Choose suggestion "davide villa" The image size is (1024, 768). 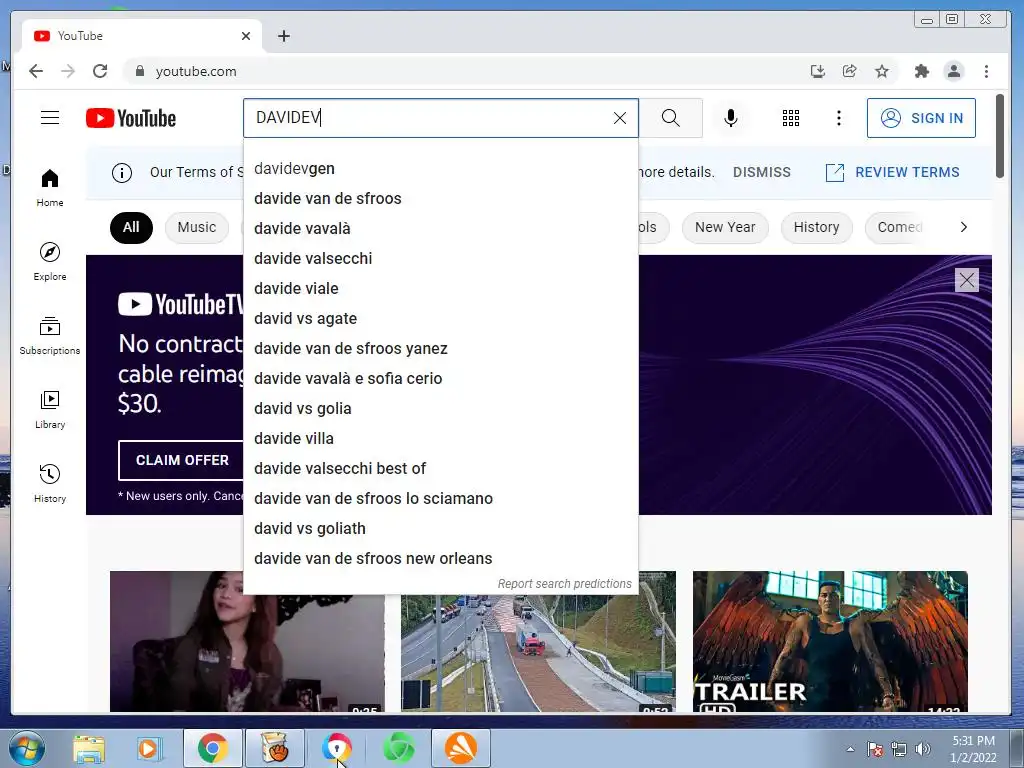tap(441, 439)
